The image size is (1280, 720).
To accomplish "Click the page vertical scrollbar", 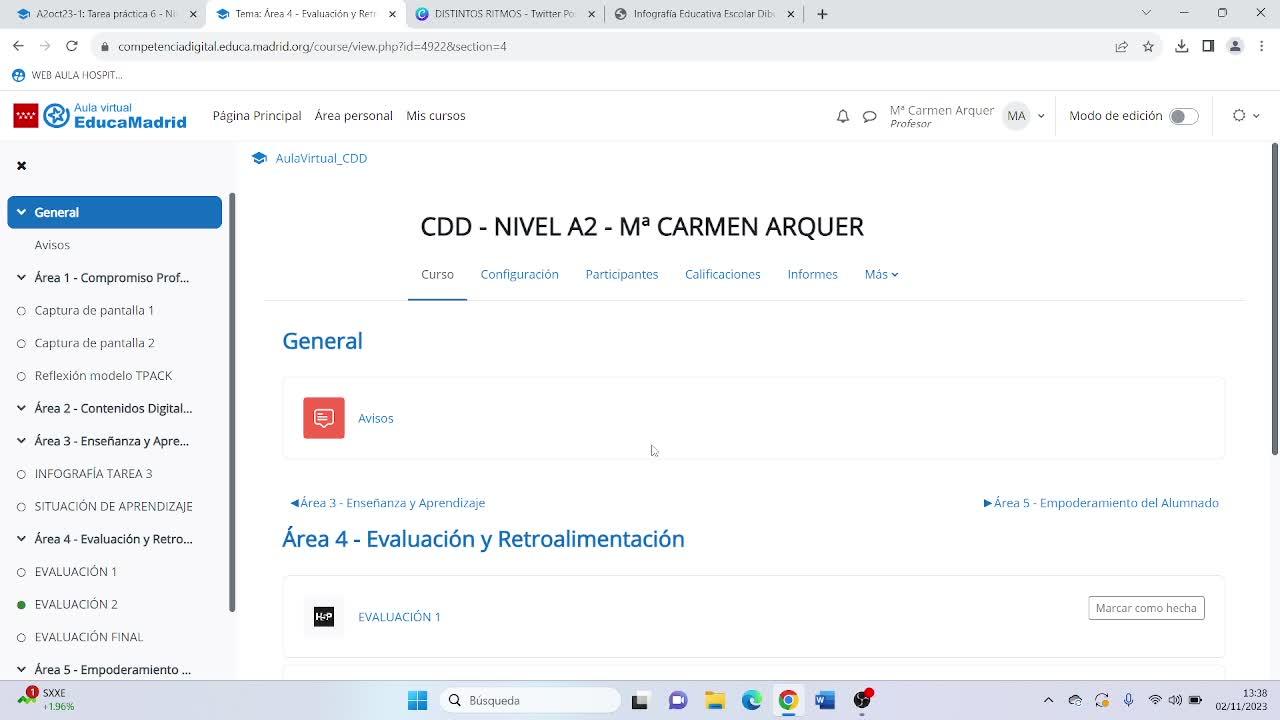I will (1274, 300).
